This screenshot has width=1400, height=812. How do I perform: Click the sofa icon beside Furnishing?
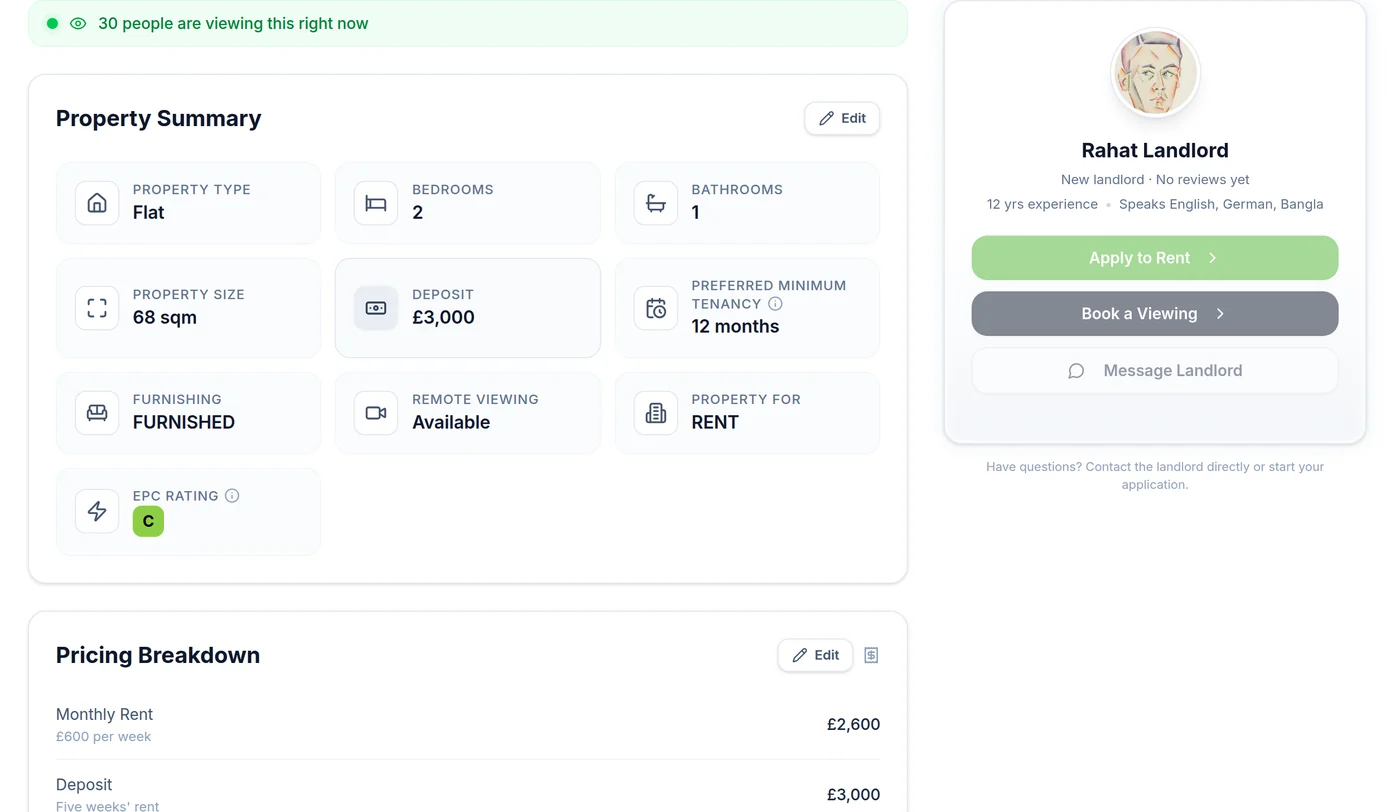point(97,413)
